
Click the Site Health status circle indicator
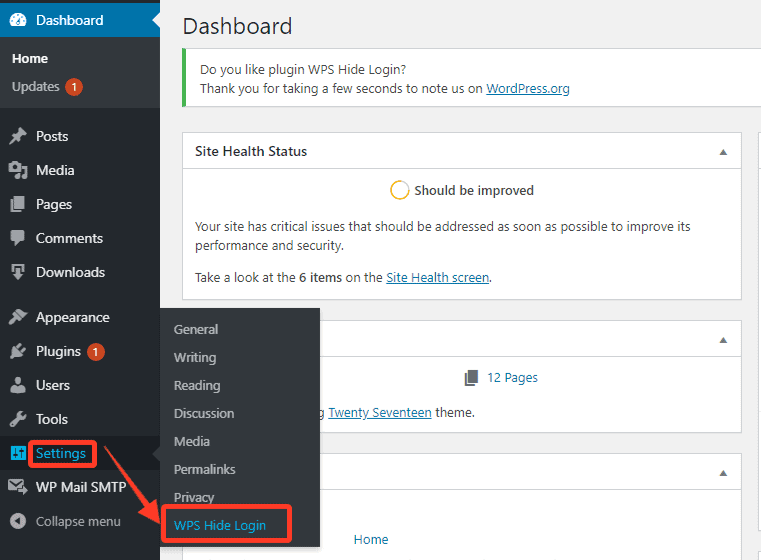399,190
